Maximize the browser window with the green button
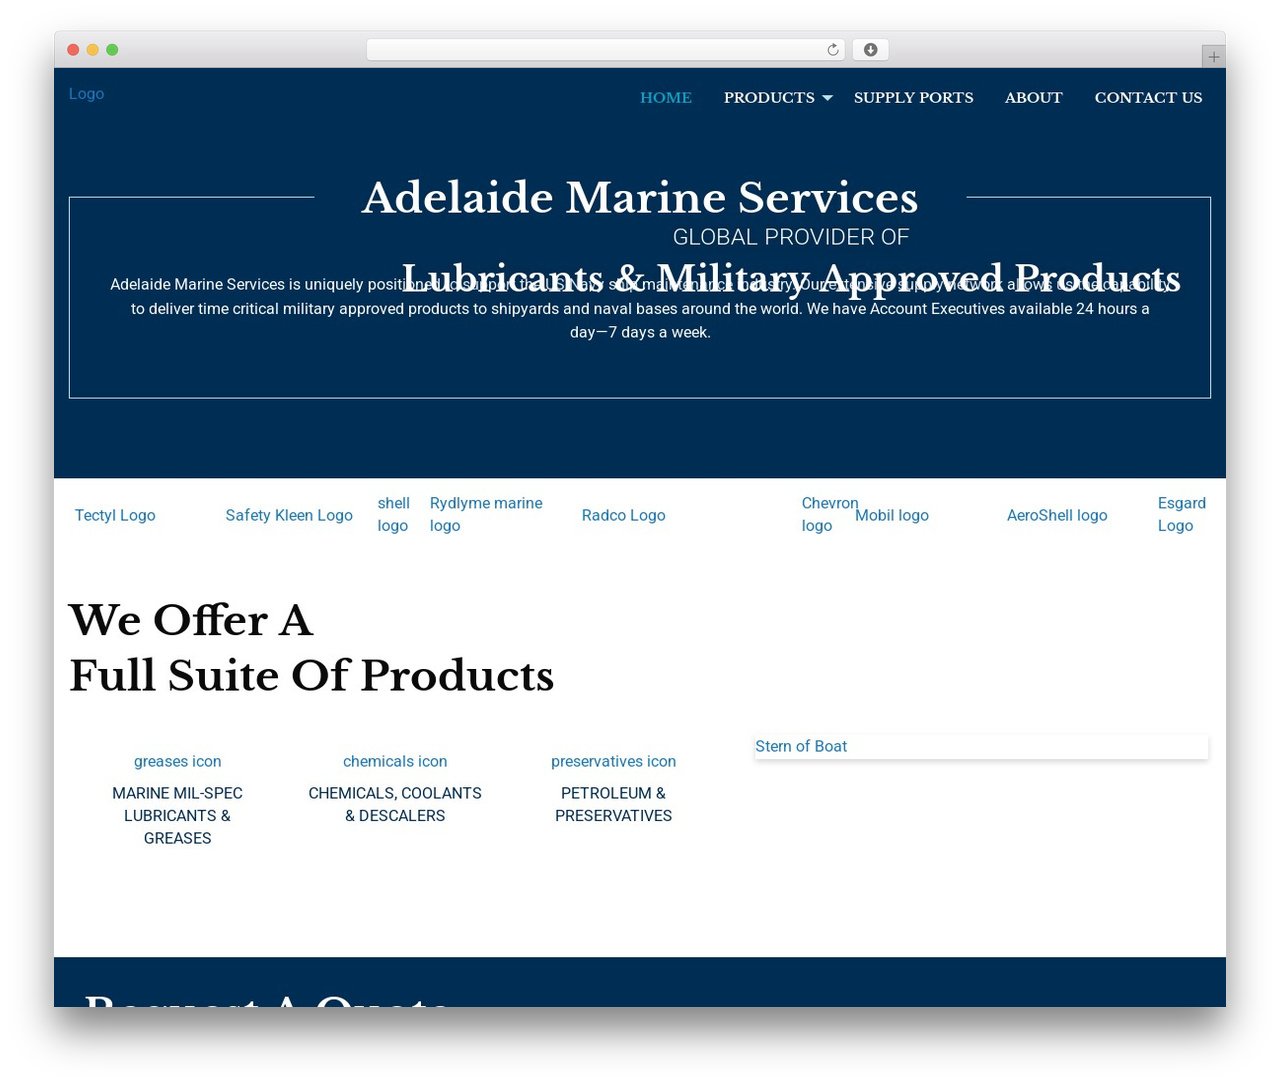 112,50
